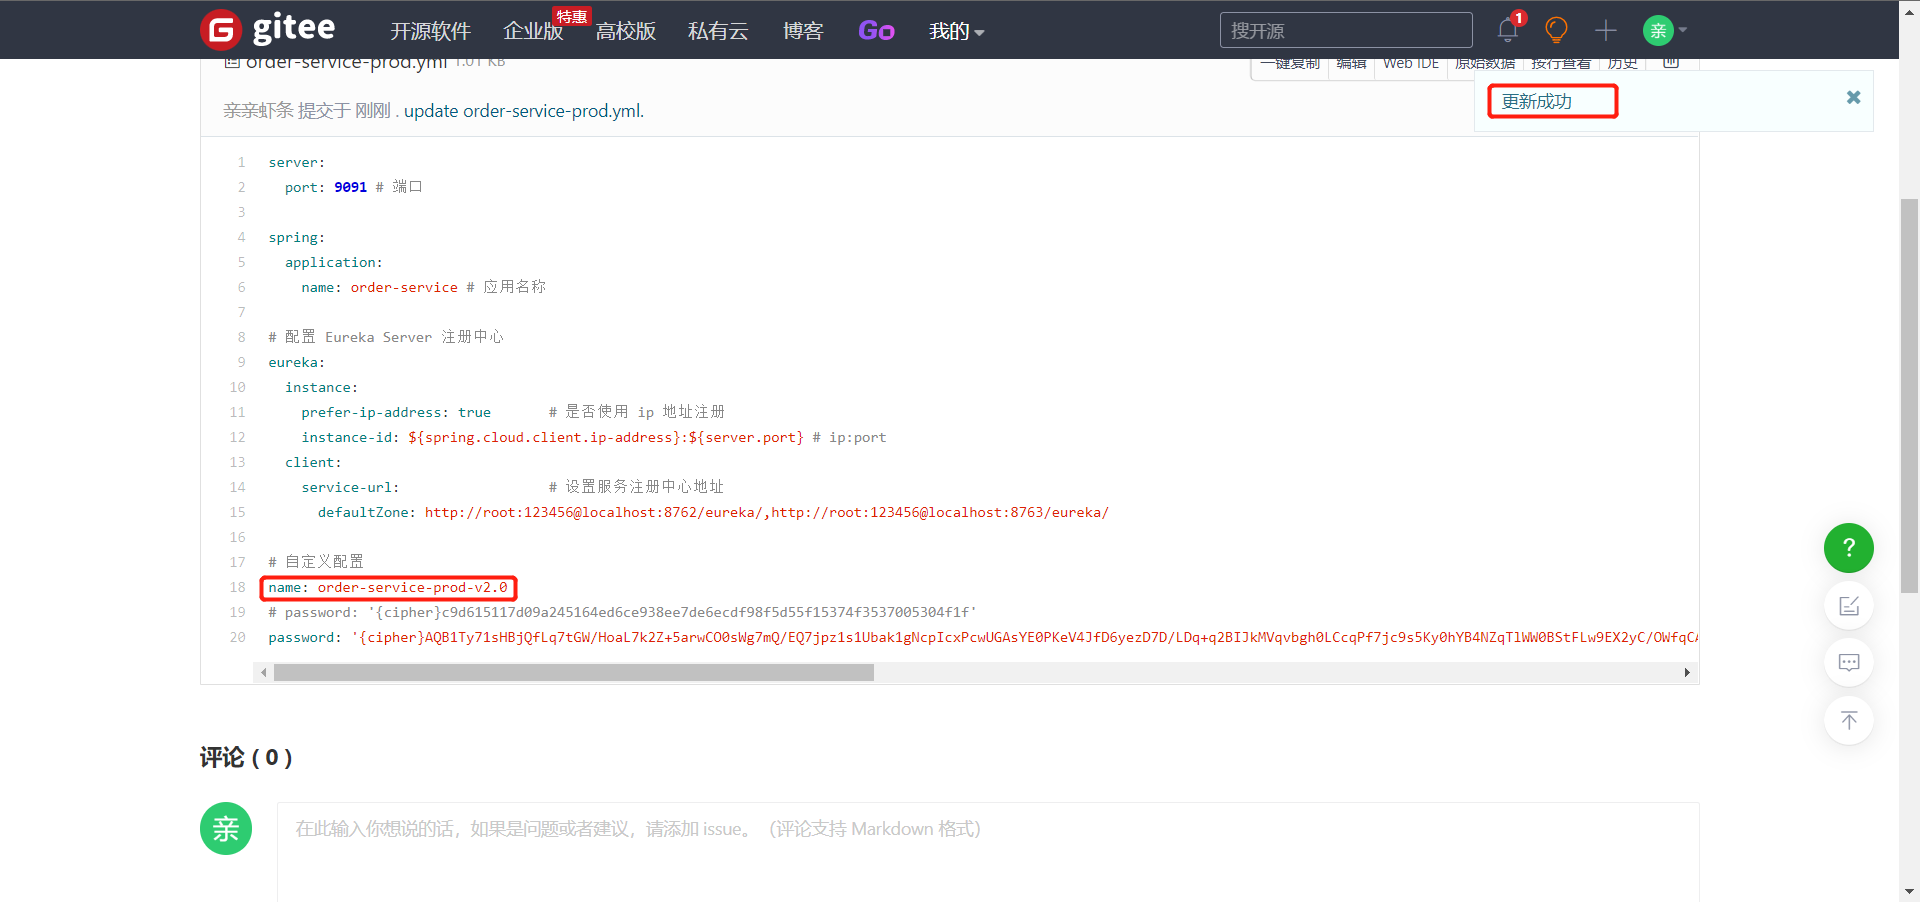Go to the 高校版 page
This screenshot has width=1920, height=902.
(x=625, y=31)
